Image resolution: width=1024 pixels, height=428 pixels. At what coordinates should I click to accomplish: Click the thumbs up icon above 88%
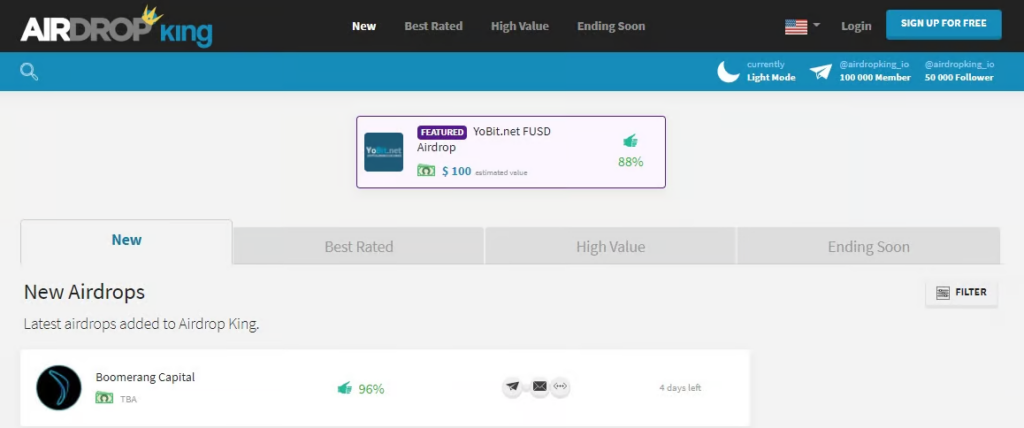coord(630,141)
